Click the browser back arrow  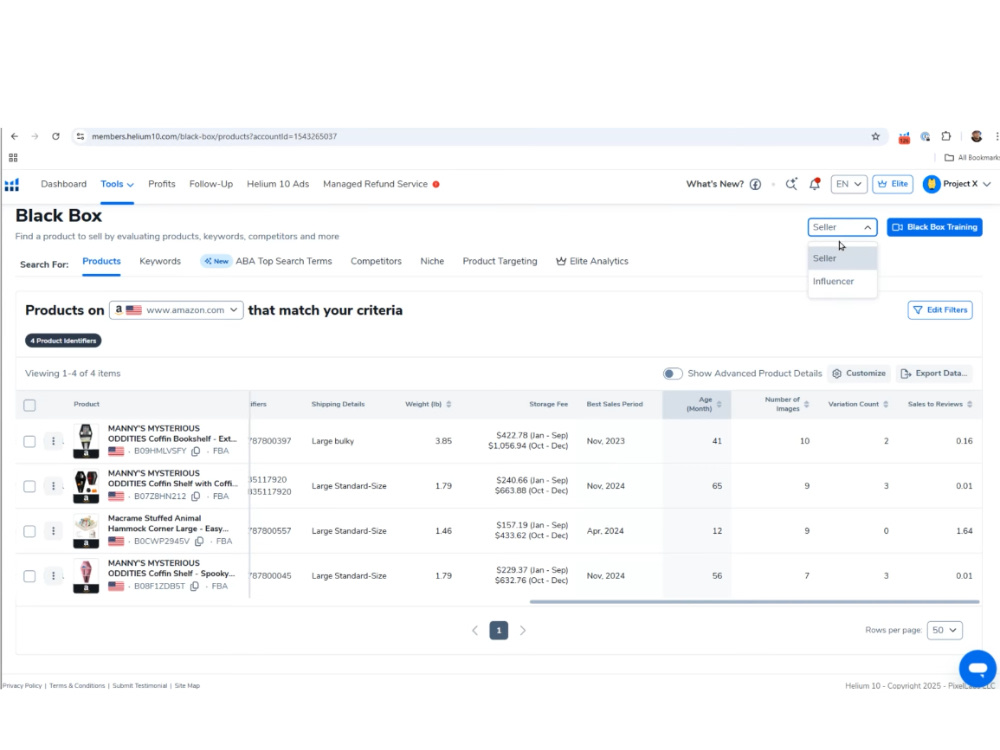click(15, 136)
